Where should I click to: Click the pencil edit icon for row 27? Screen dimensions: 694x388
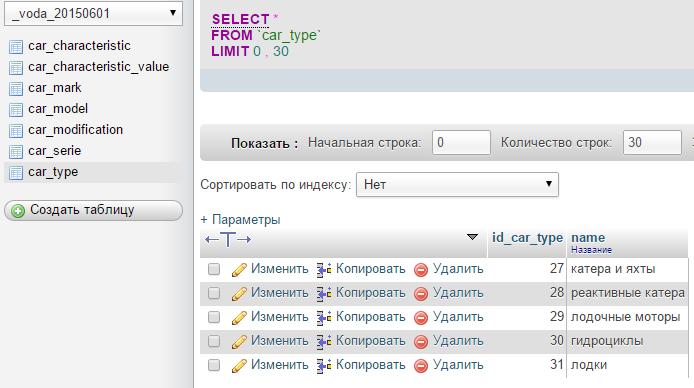[239, 269]
